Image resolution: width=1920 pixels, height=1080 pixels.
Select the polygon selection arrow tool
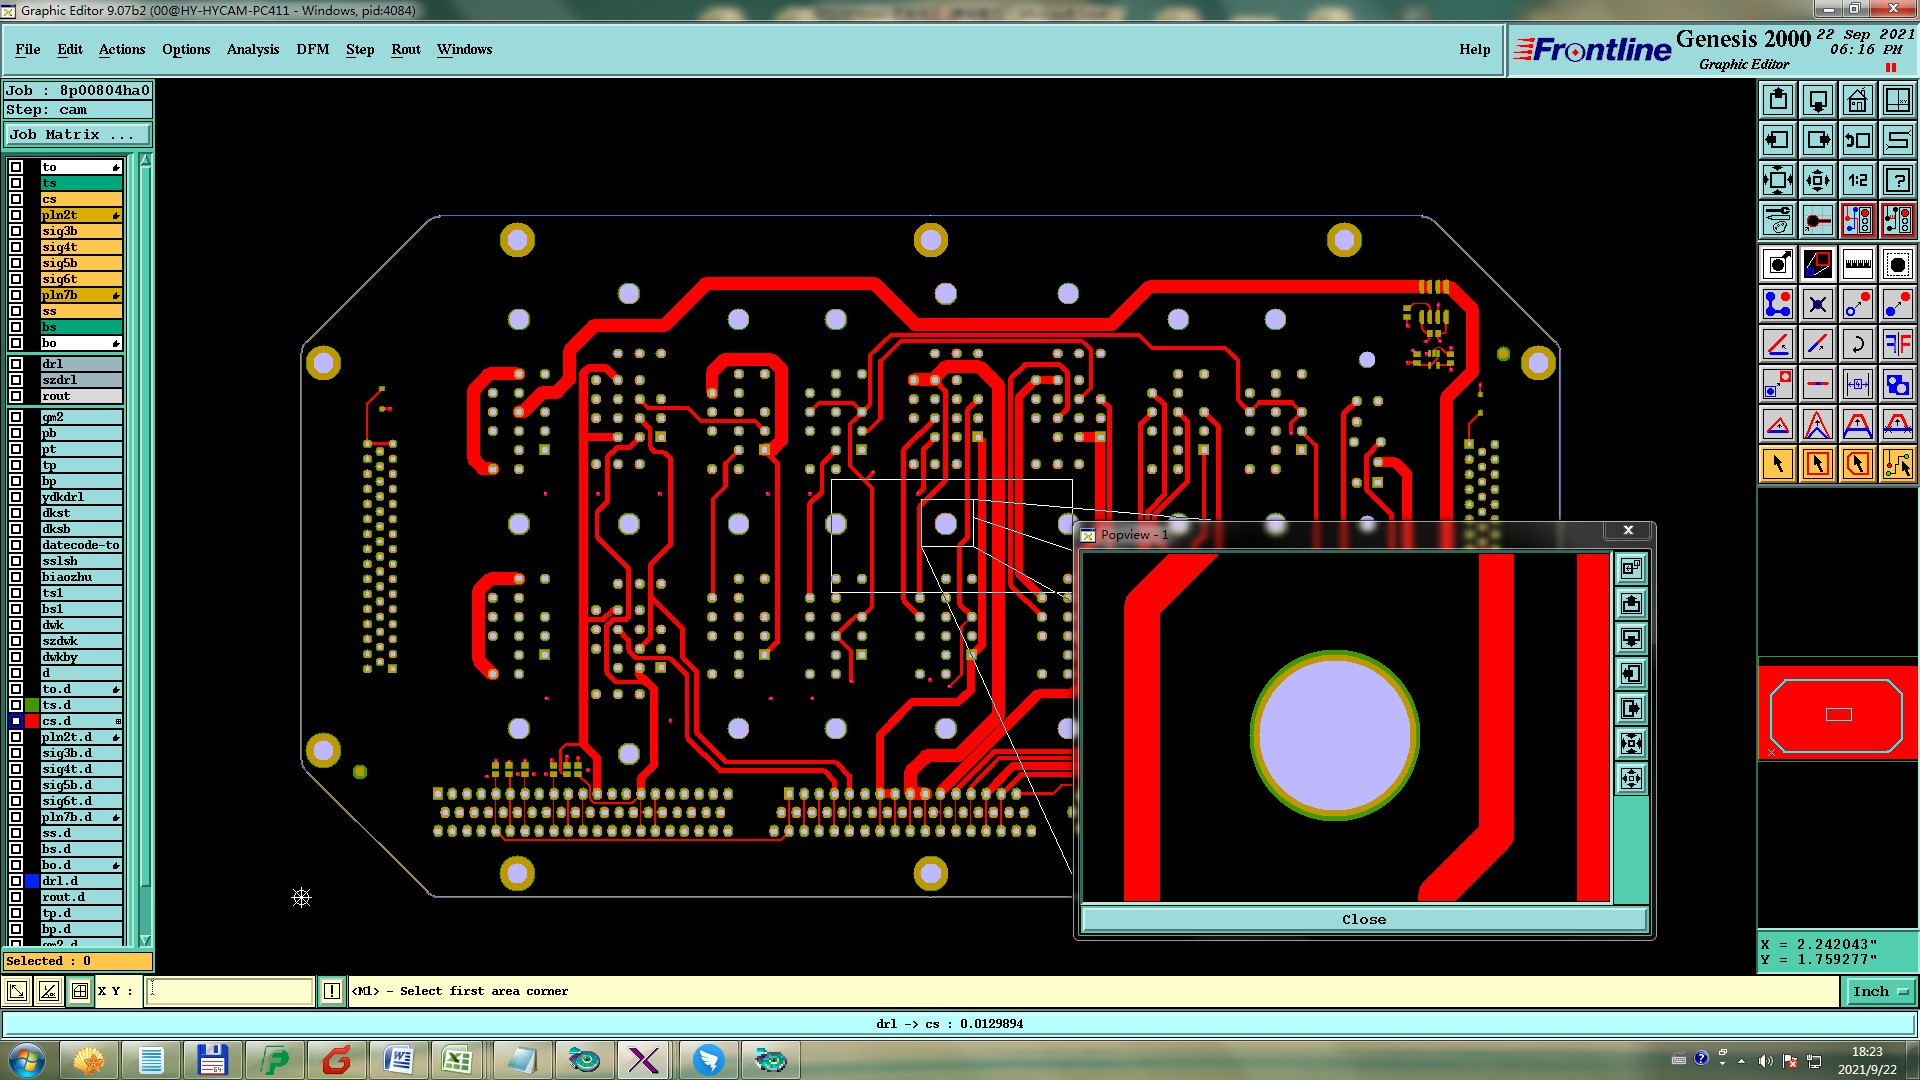[1857, 464]
